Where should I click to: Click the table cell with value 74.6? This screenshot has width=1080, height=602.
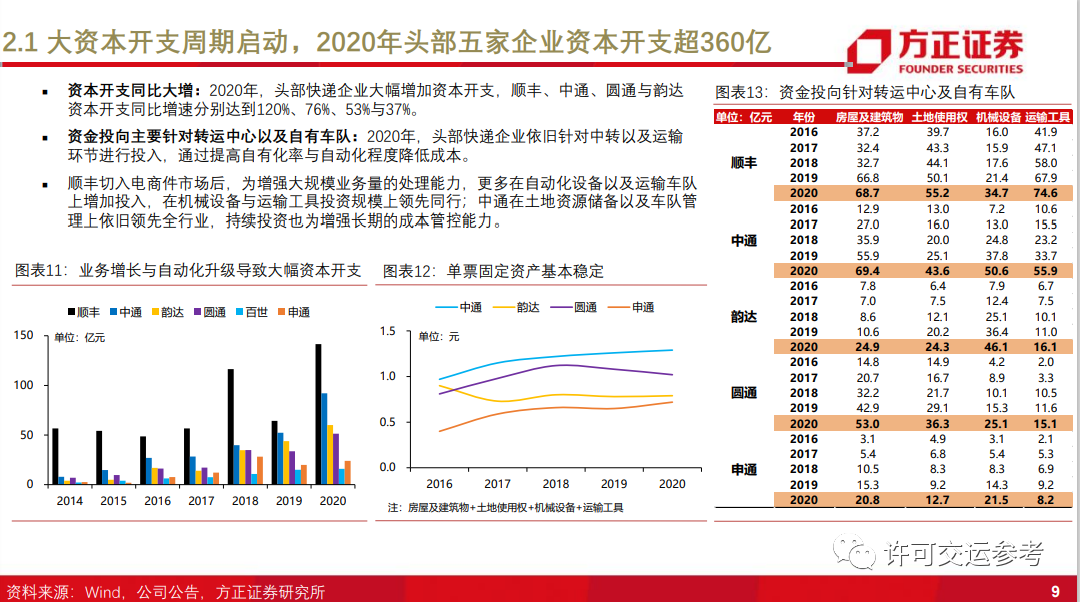(1046, 194)
